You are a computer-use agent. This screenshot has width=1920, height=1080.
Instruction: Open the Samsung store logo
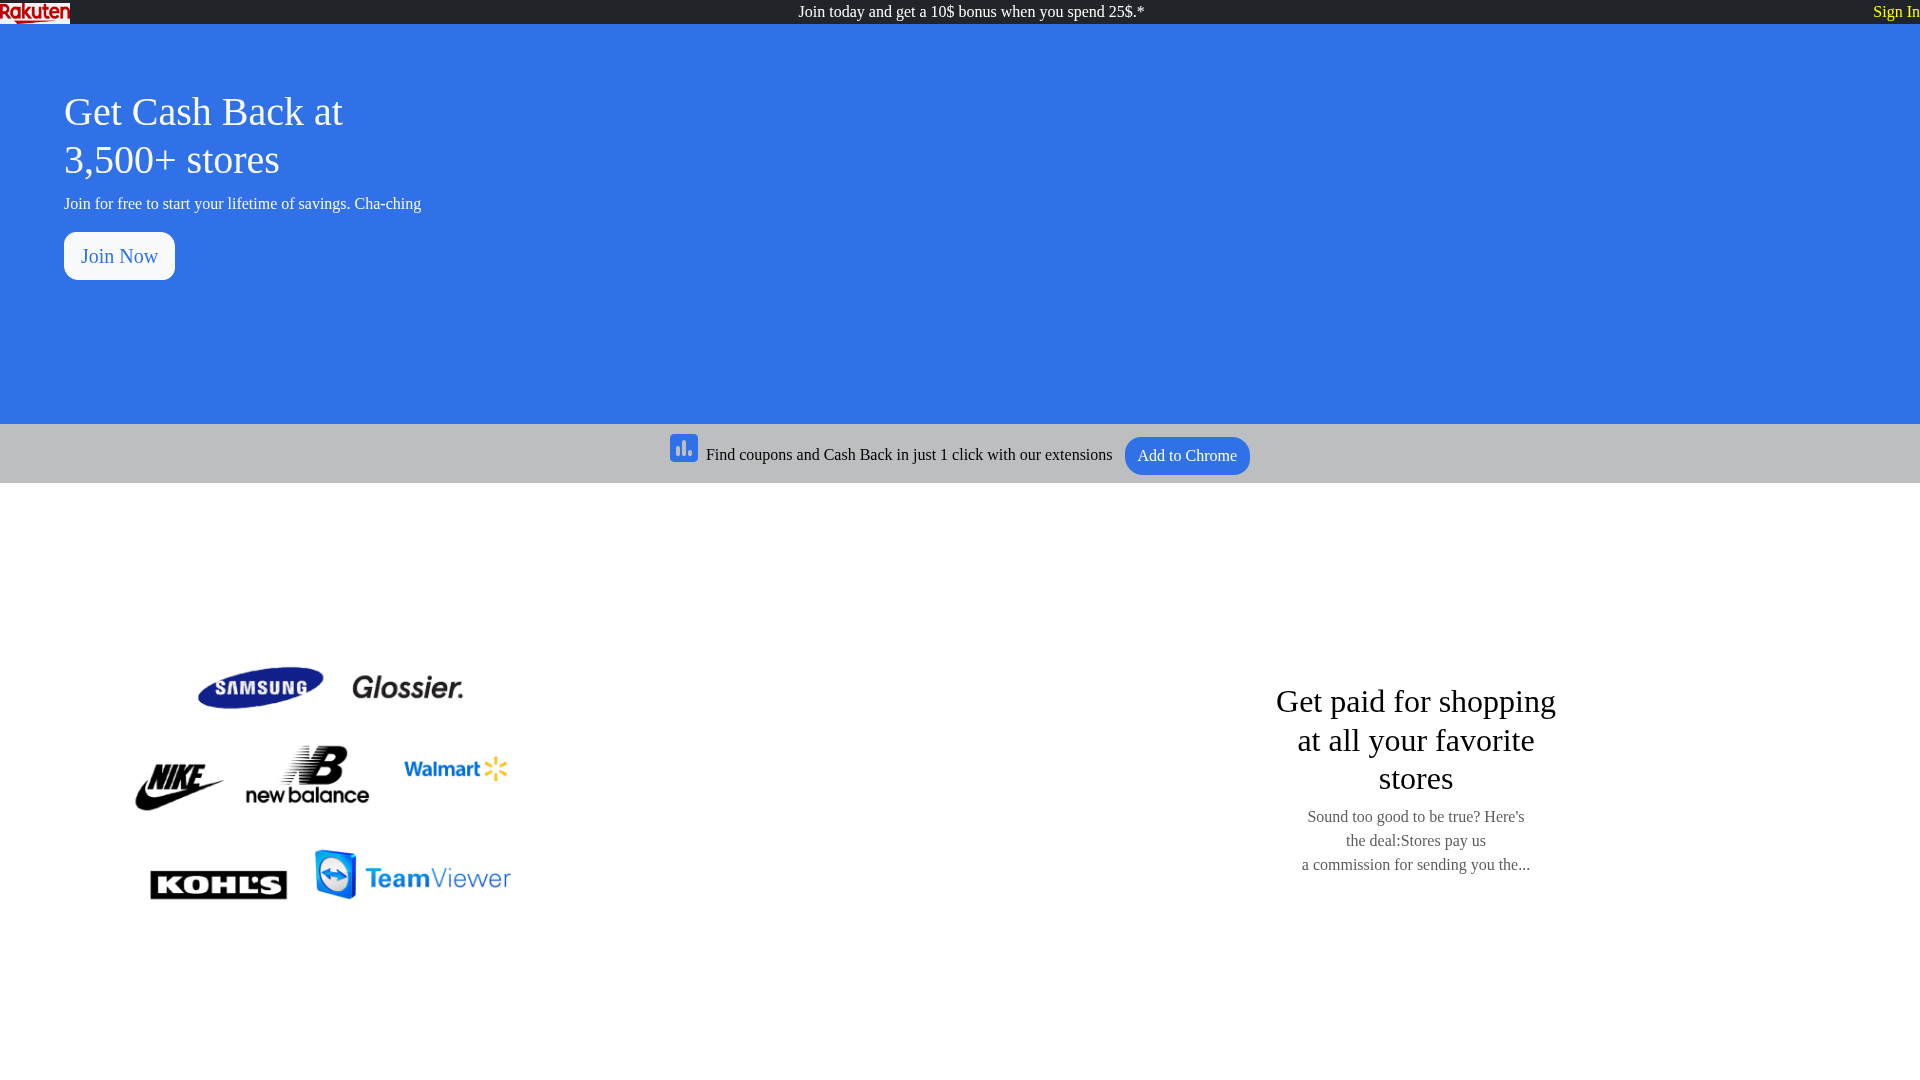(260, 688)
